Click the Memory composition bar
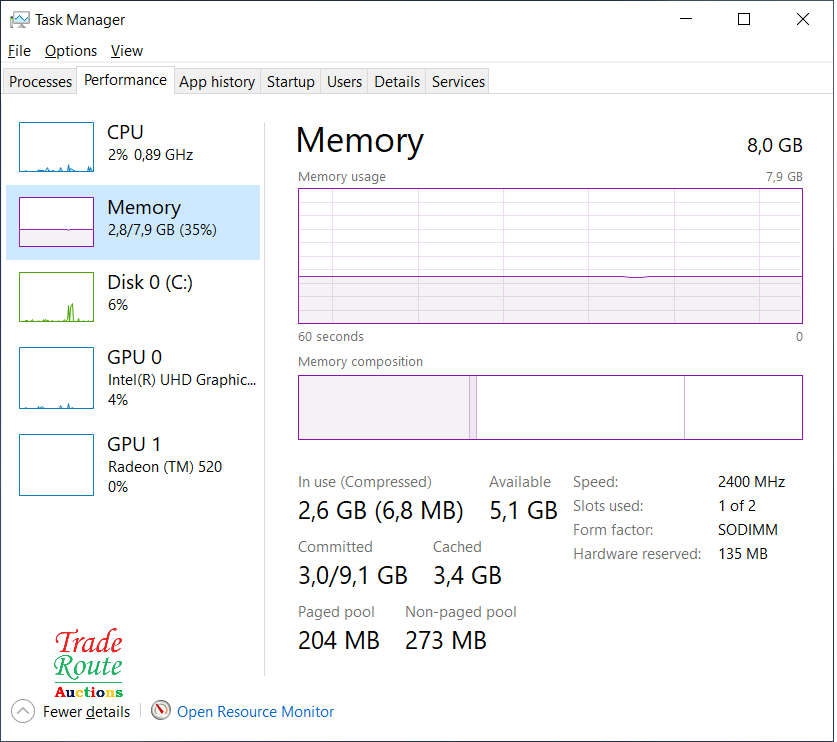Screen dimensions: 837x742 pyautogui.click(x=550, y=407)
